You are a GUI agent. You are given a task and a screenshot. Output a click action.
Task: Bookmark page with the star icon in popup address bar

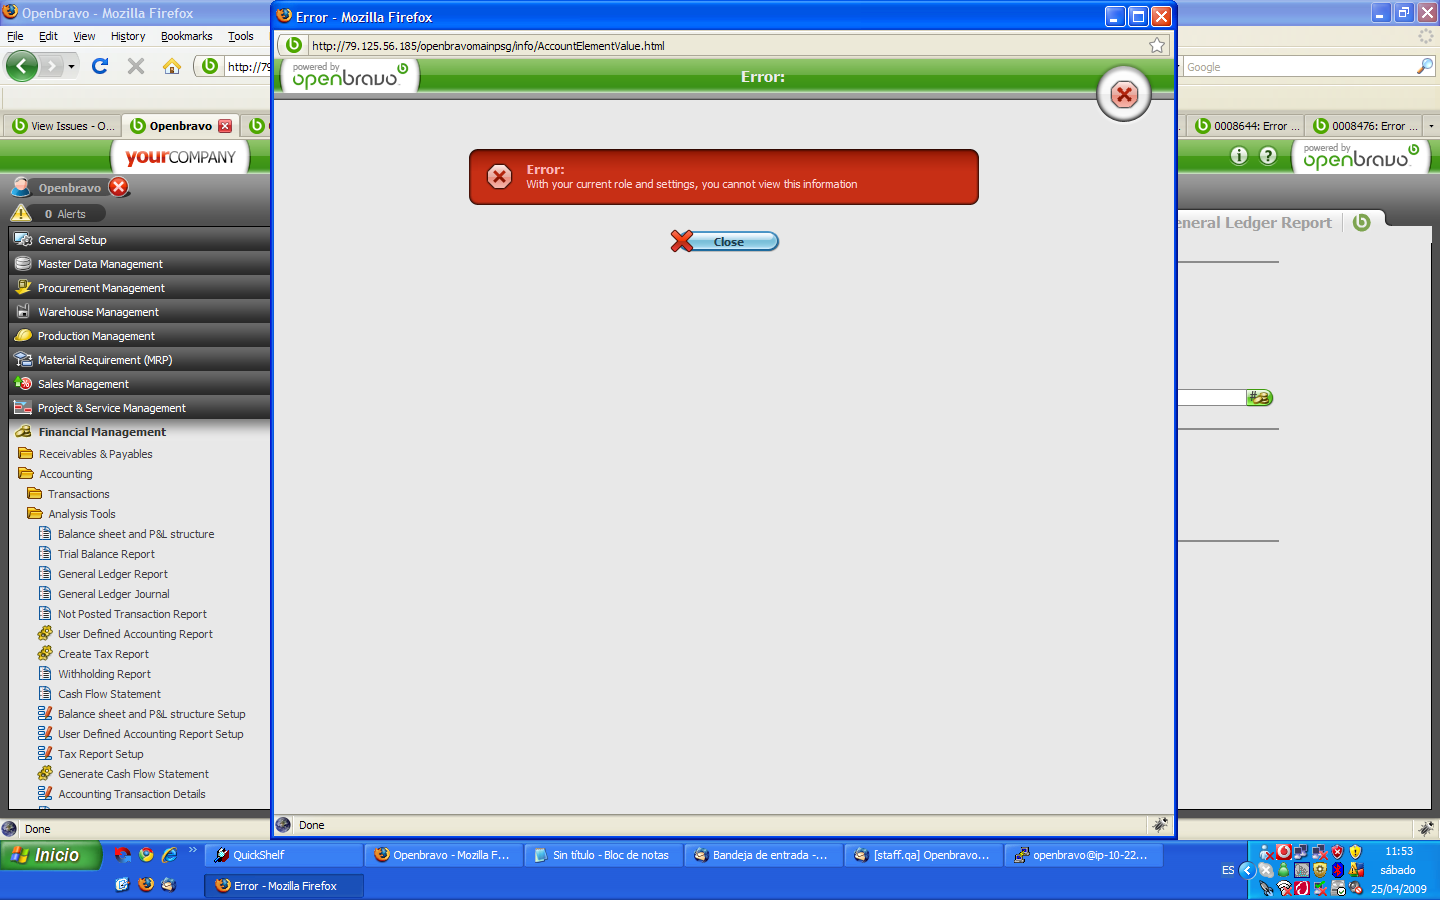click(x=1157, y=45)
